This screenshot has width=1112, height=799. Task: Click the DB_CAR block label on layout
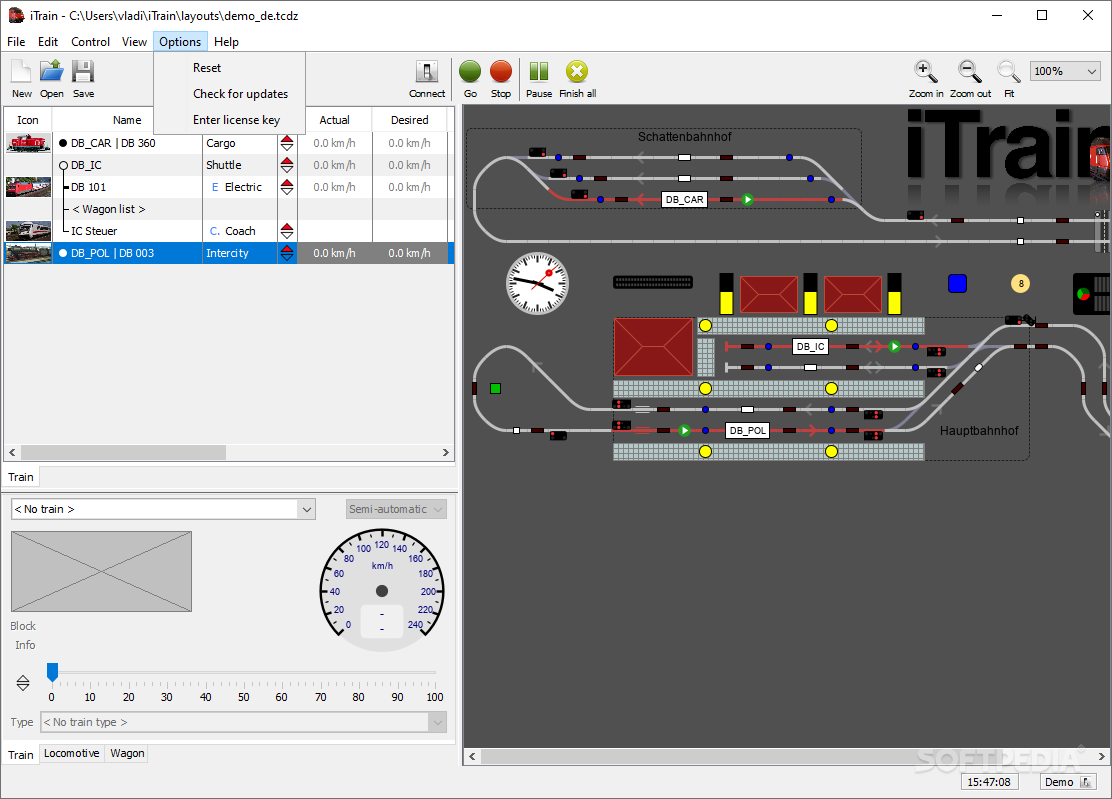(x=684, y=200)
